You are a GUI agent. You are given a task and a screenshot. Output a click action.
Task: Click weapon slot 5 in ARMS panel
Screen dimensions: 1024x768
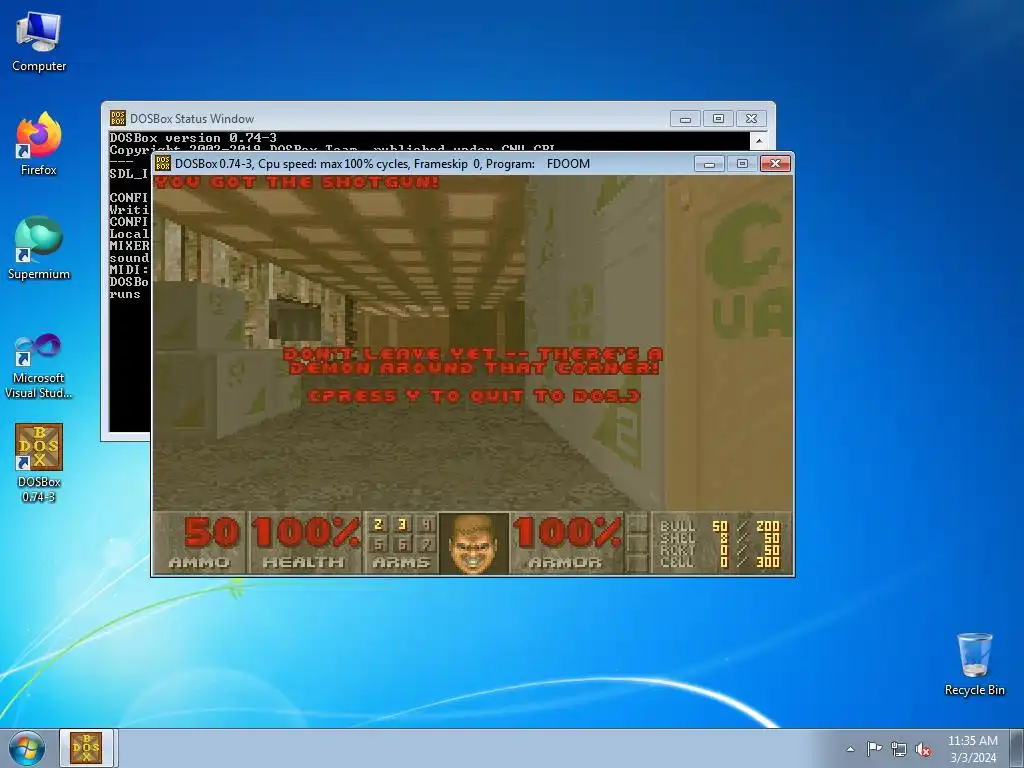point(378,543)
